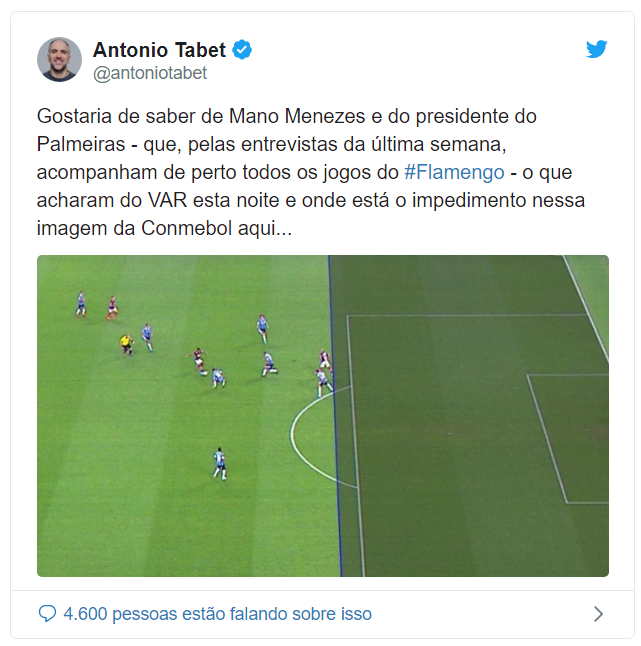Open the #Flamengo hashtag link
This screenshot has height=646, width=641.
[454, 172]
